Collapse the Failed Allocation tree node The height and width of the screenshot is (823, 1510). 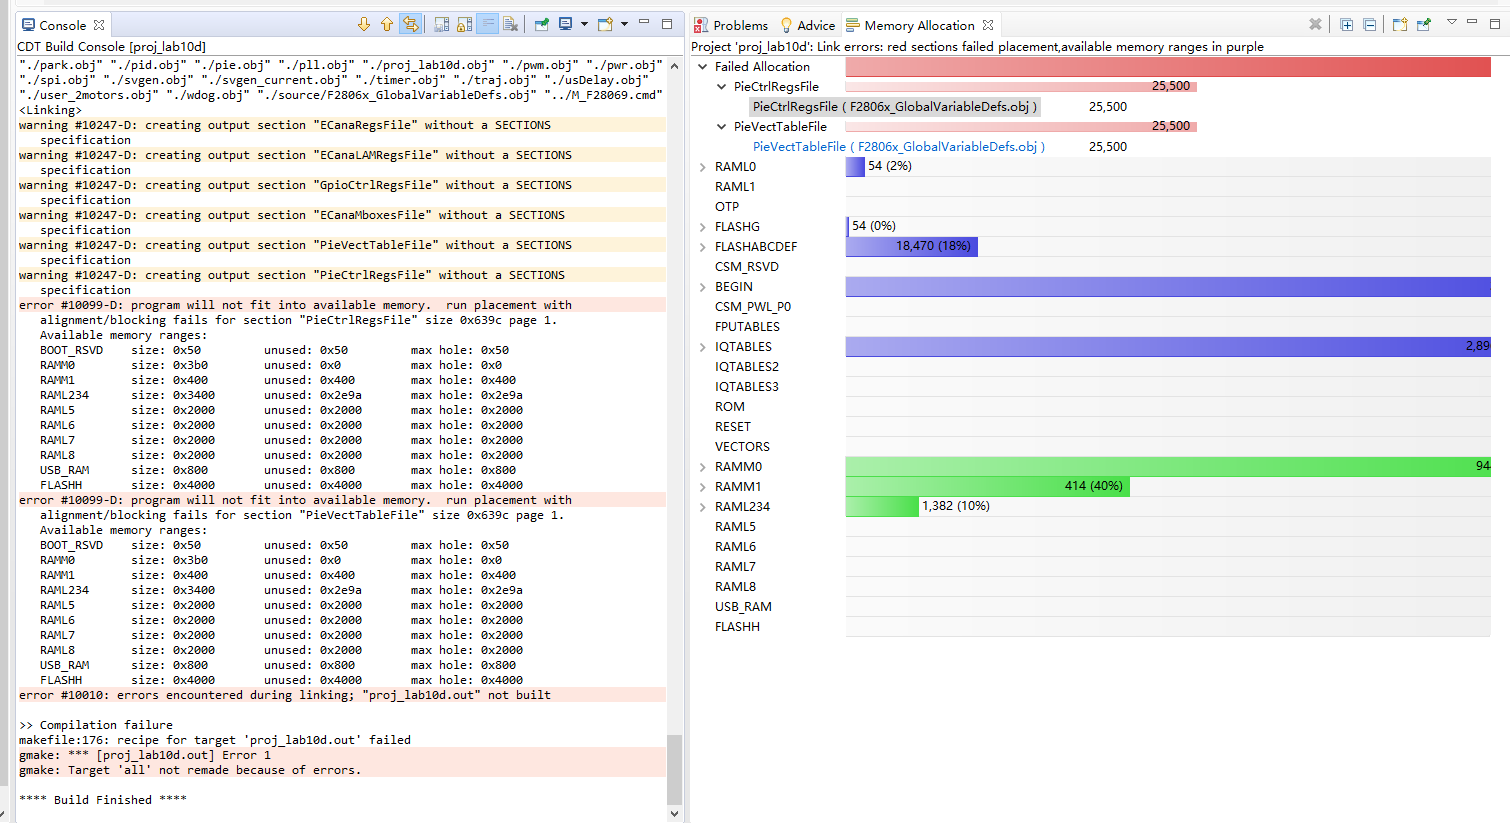703,67
